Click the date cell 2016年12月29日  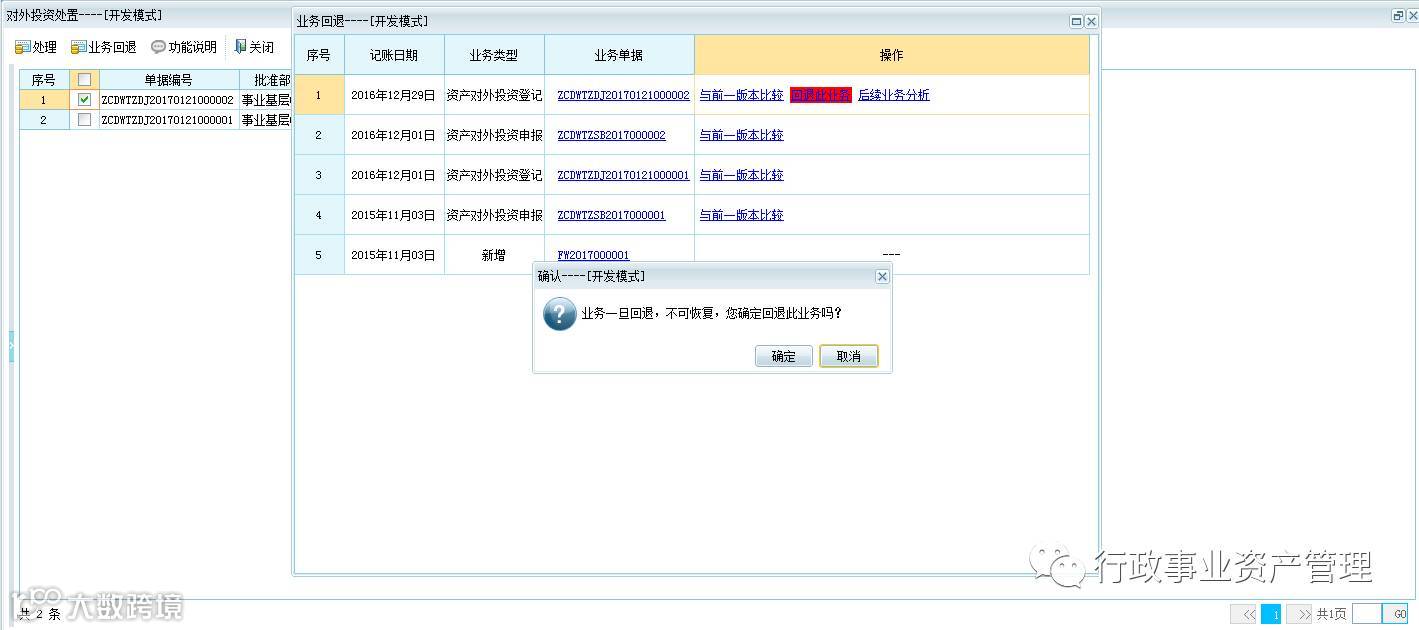click(394, 95)
